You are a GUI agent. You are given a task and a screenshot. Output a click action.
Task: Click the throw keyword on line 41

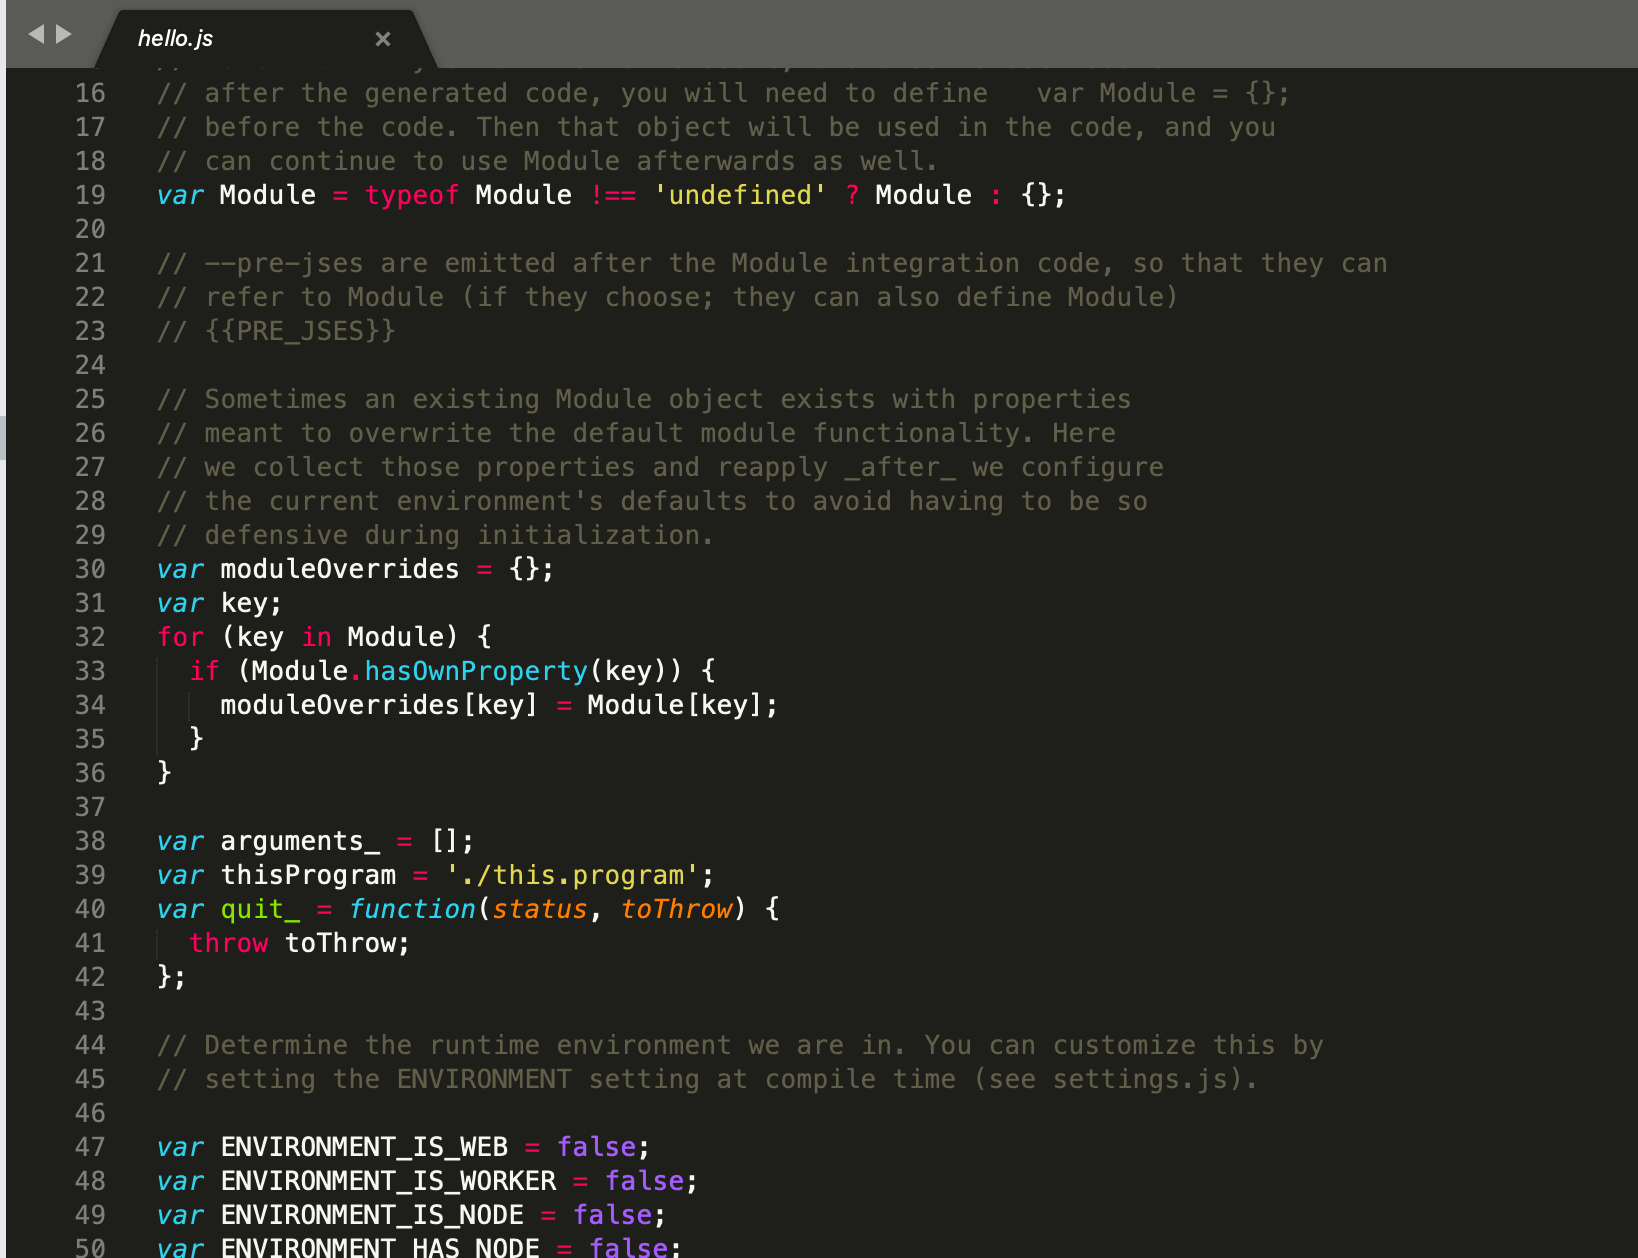pyautogui.click(x=228, y=943)
